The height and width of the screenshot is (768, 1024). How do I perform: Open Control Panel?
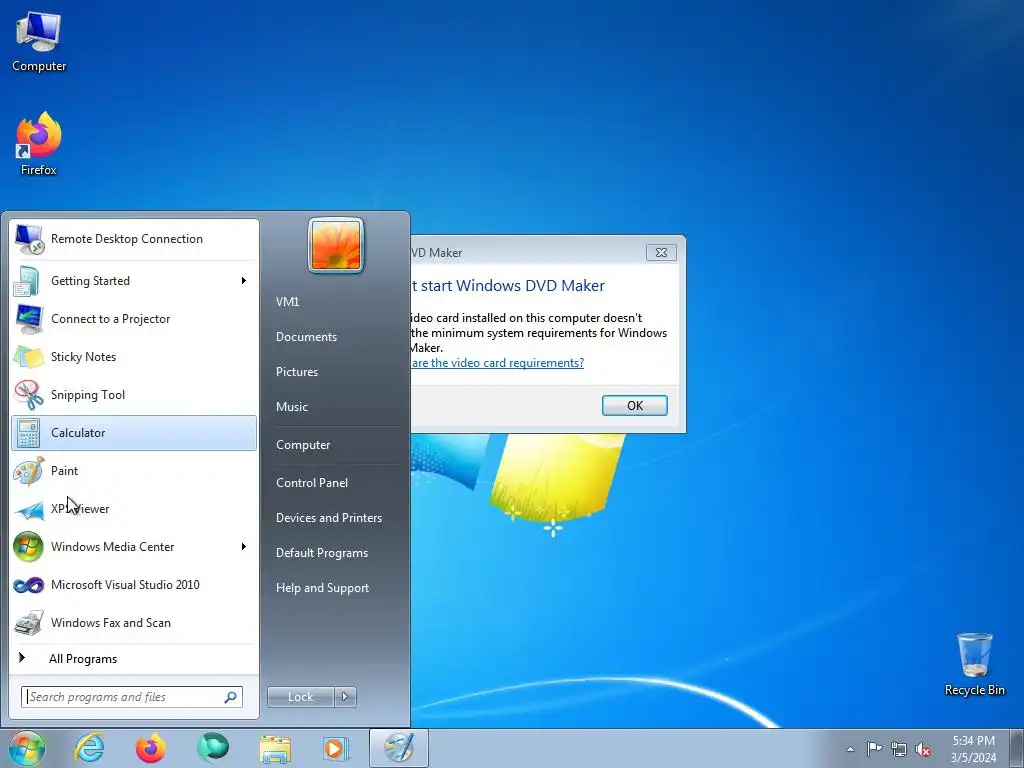312,483
